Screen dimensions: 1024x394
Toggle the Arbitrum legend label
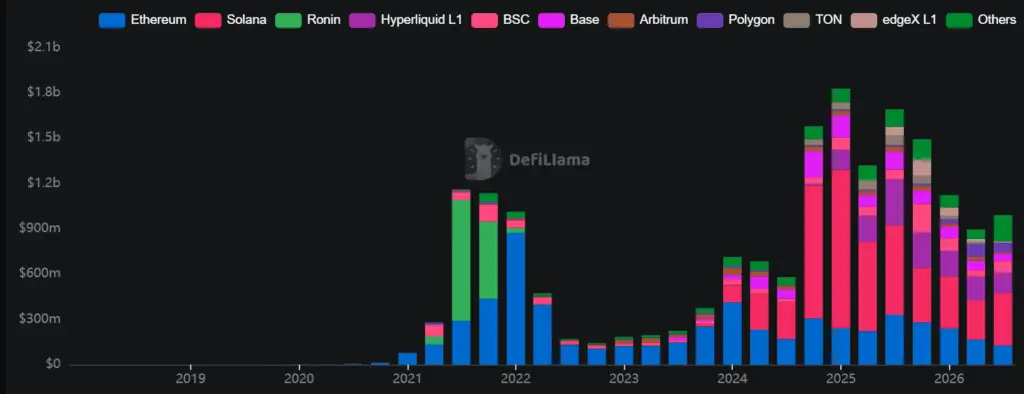click(664, 20)
